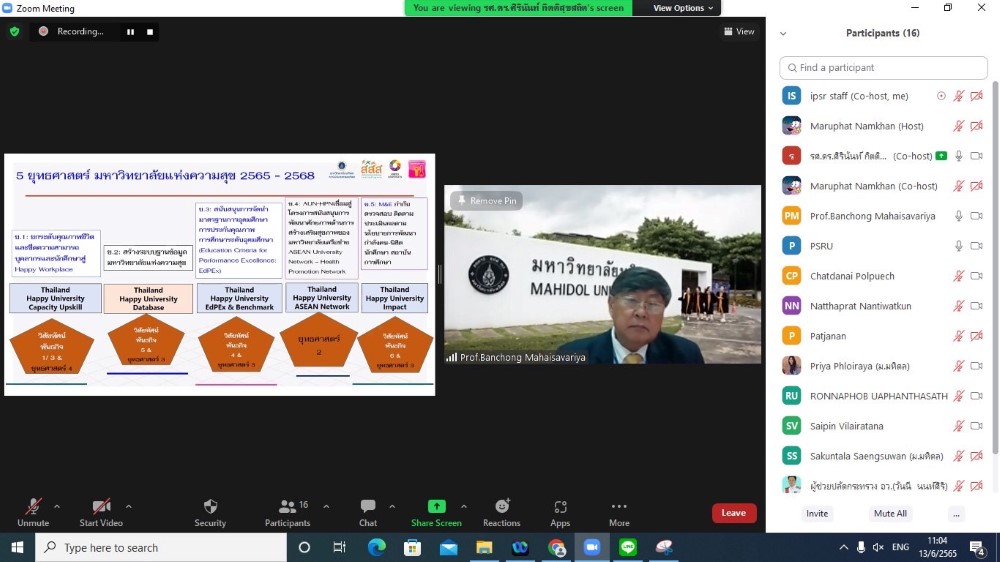The height and width of the screenshot is (562, 1000).
Task: Expand audio settings arrow next to Unmute
Action: (x=57, y=506)
